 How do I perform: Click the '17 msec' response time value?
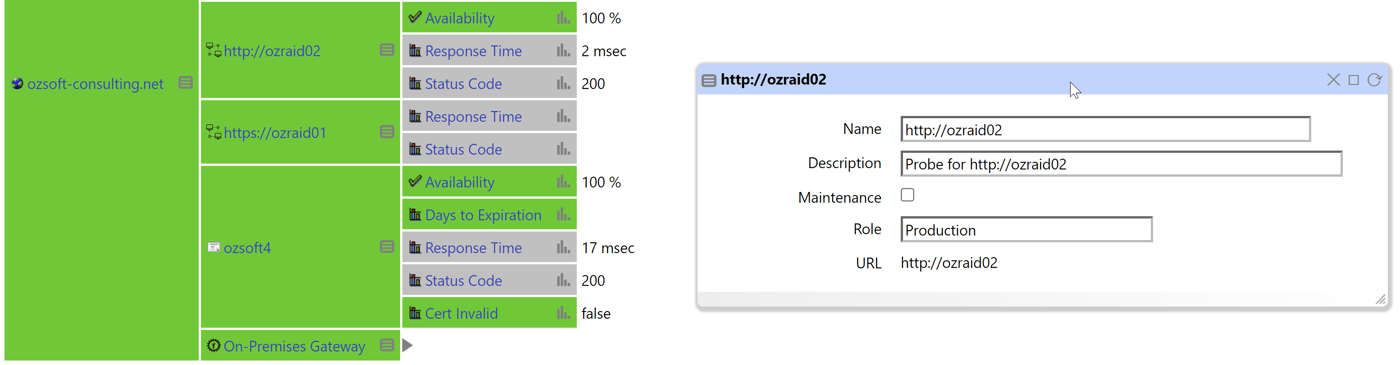click(x=608, y=248)
